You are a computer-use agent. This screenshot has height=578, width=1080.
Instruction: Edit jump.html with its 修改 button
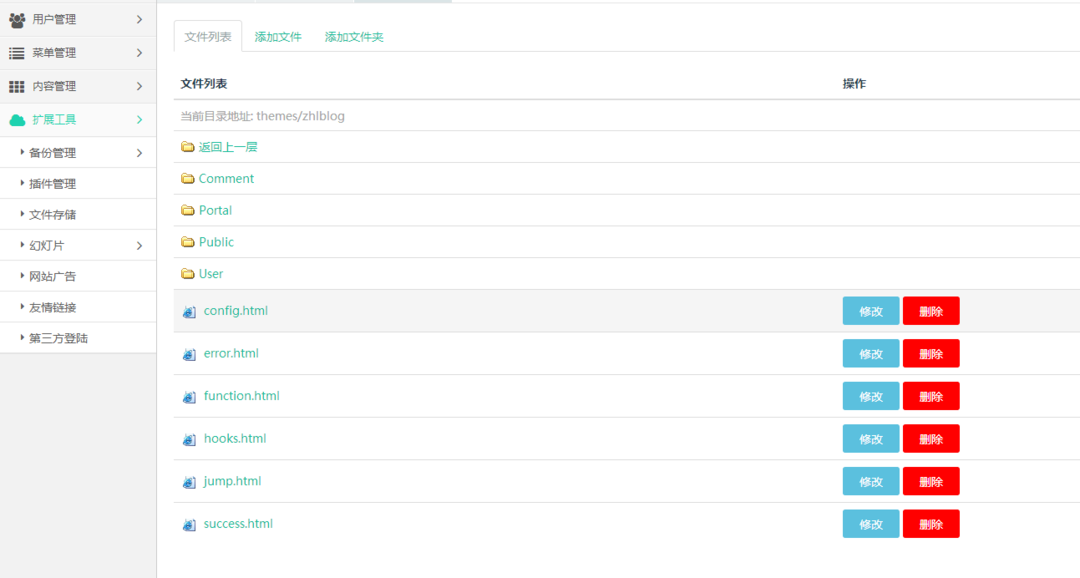(871, 482)
